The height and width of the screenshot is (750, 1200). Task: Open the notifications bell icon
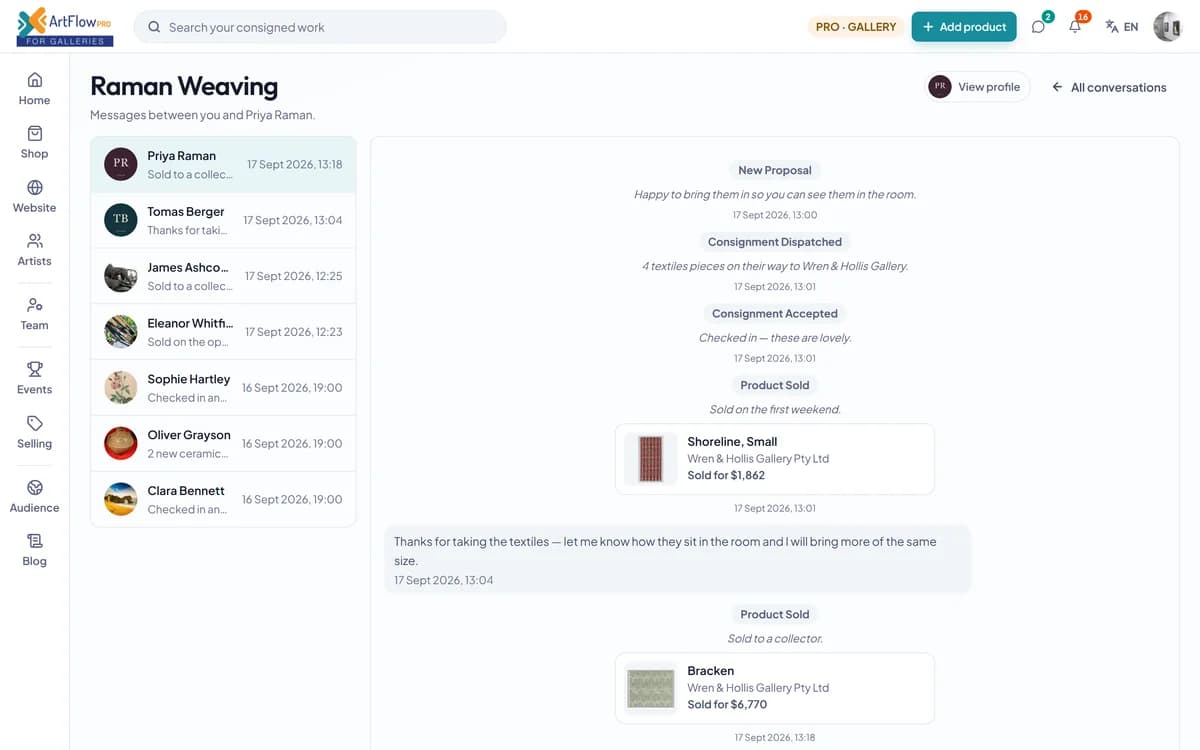coord(1075,27)
